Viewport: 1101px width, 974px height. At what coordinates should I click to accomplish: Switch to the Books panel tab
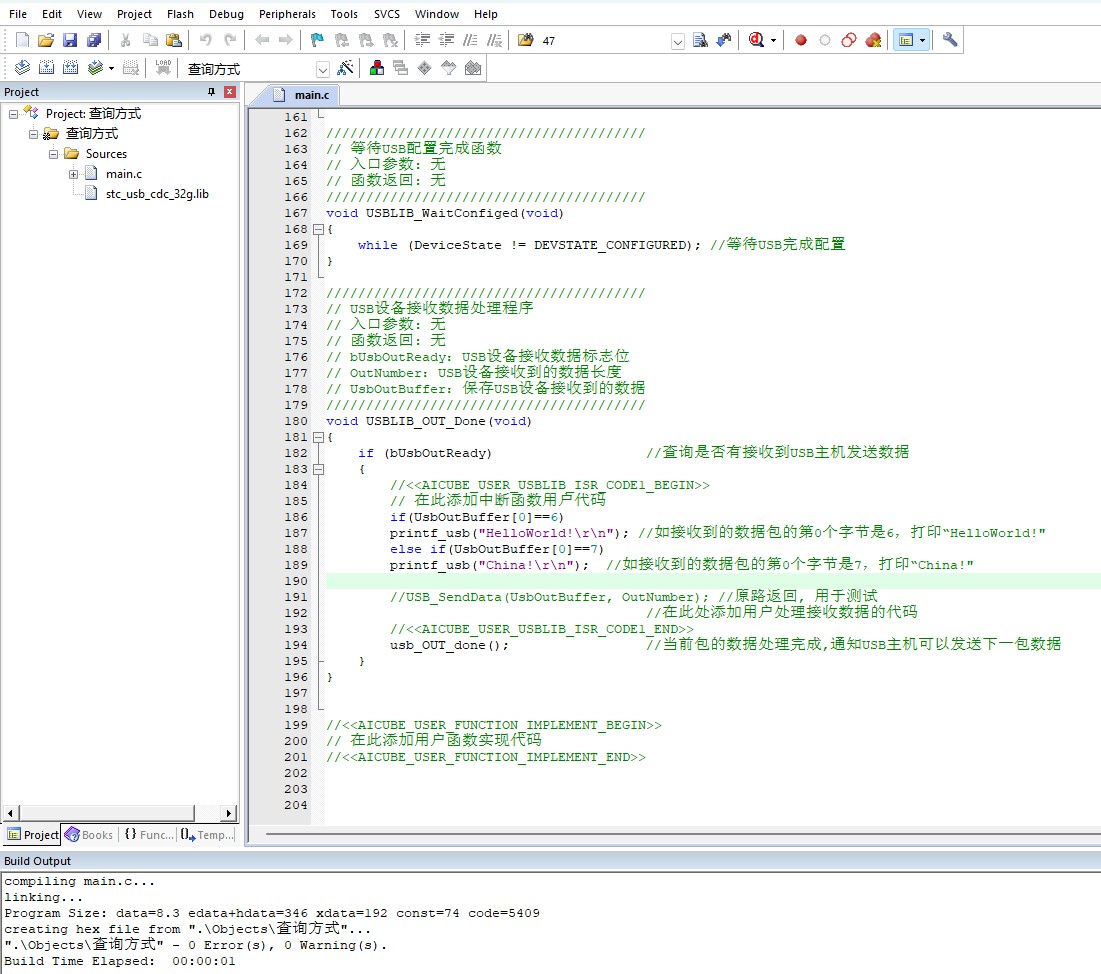[89, 835]
